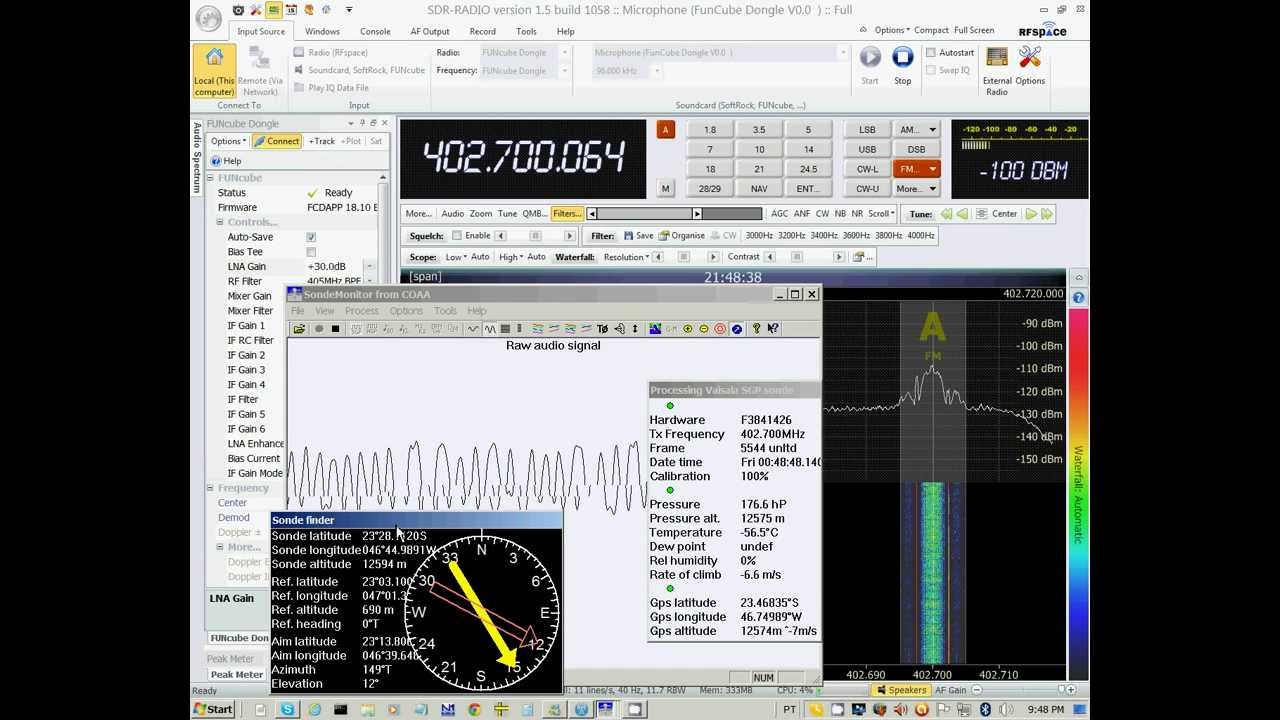Image resolution: width=1280 pixels, height=720 pixels.
Task: Select the 3000Hz filter preset
Action: (x=759, y=236)
